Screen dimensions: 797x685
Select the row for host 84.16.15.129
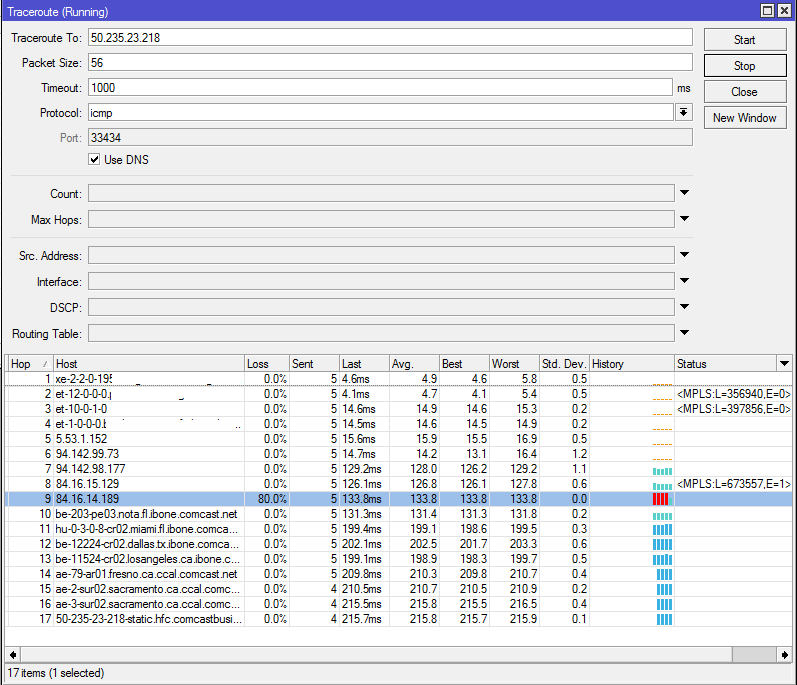398,484
